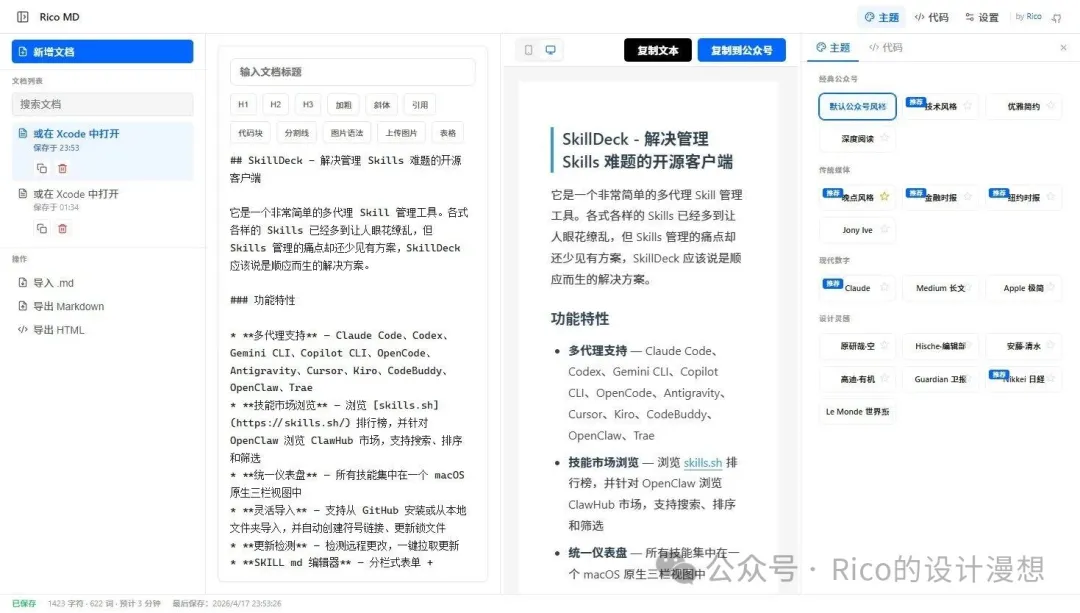
Task: Focus the 搜索文档 search field
Action: (x=103, y=104)
